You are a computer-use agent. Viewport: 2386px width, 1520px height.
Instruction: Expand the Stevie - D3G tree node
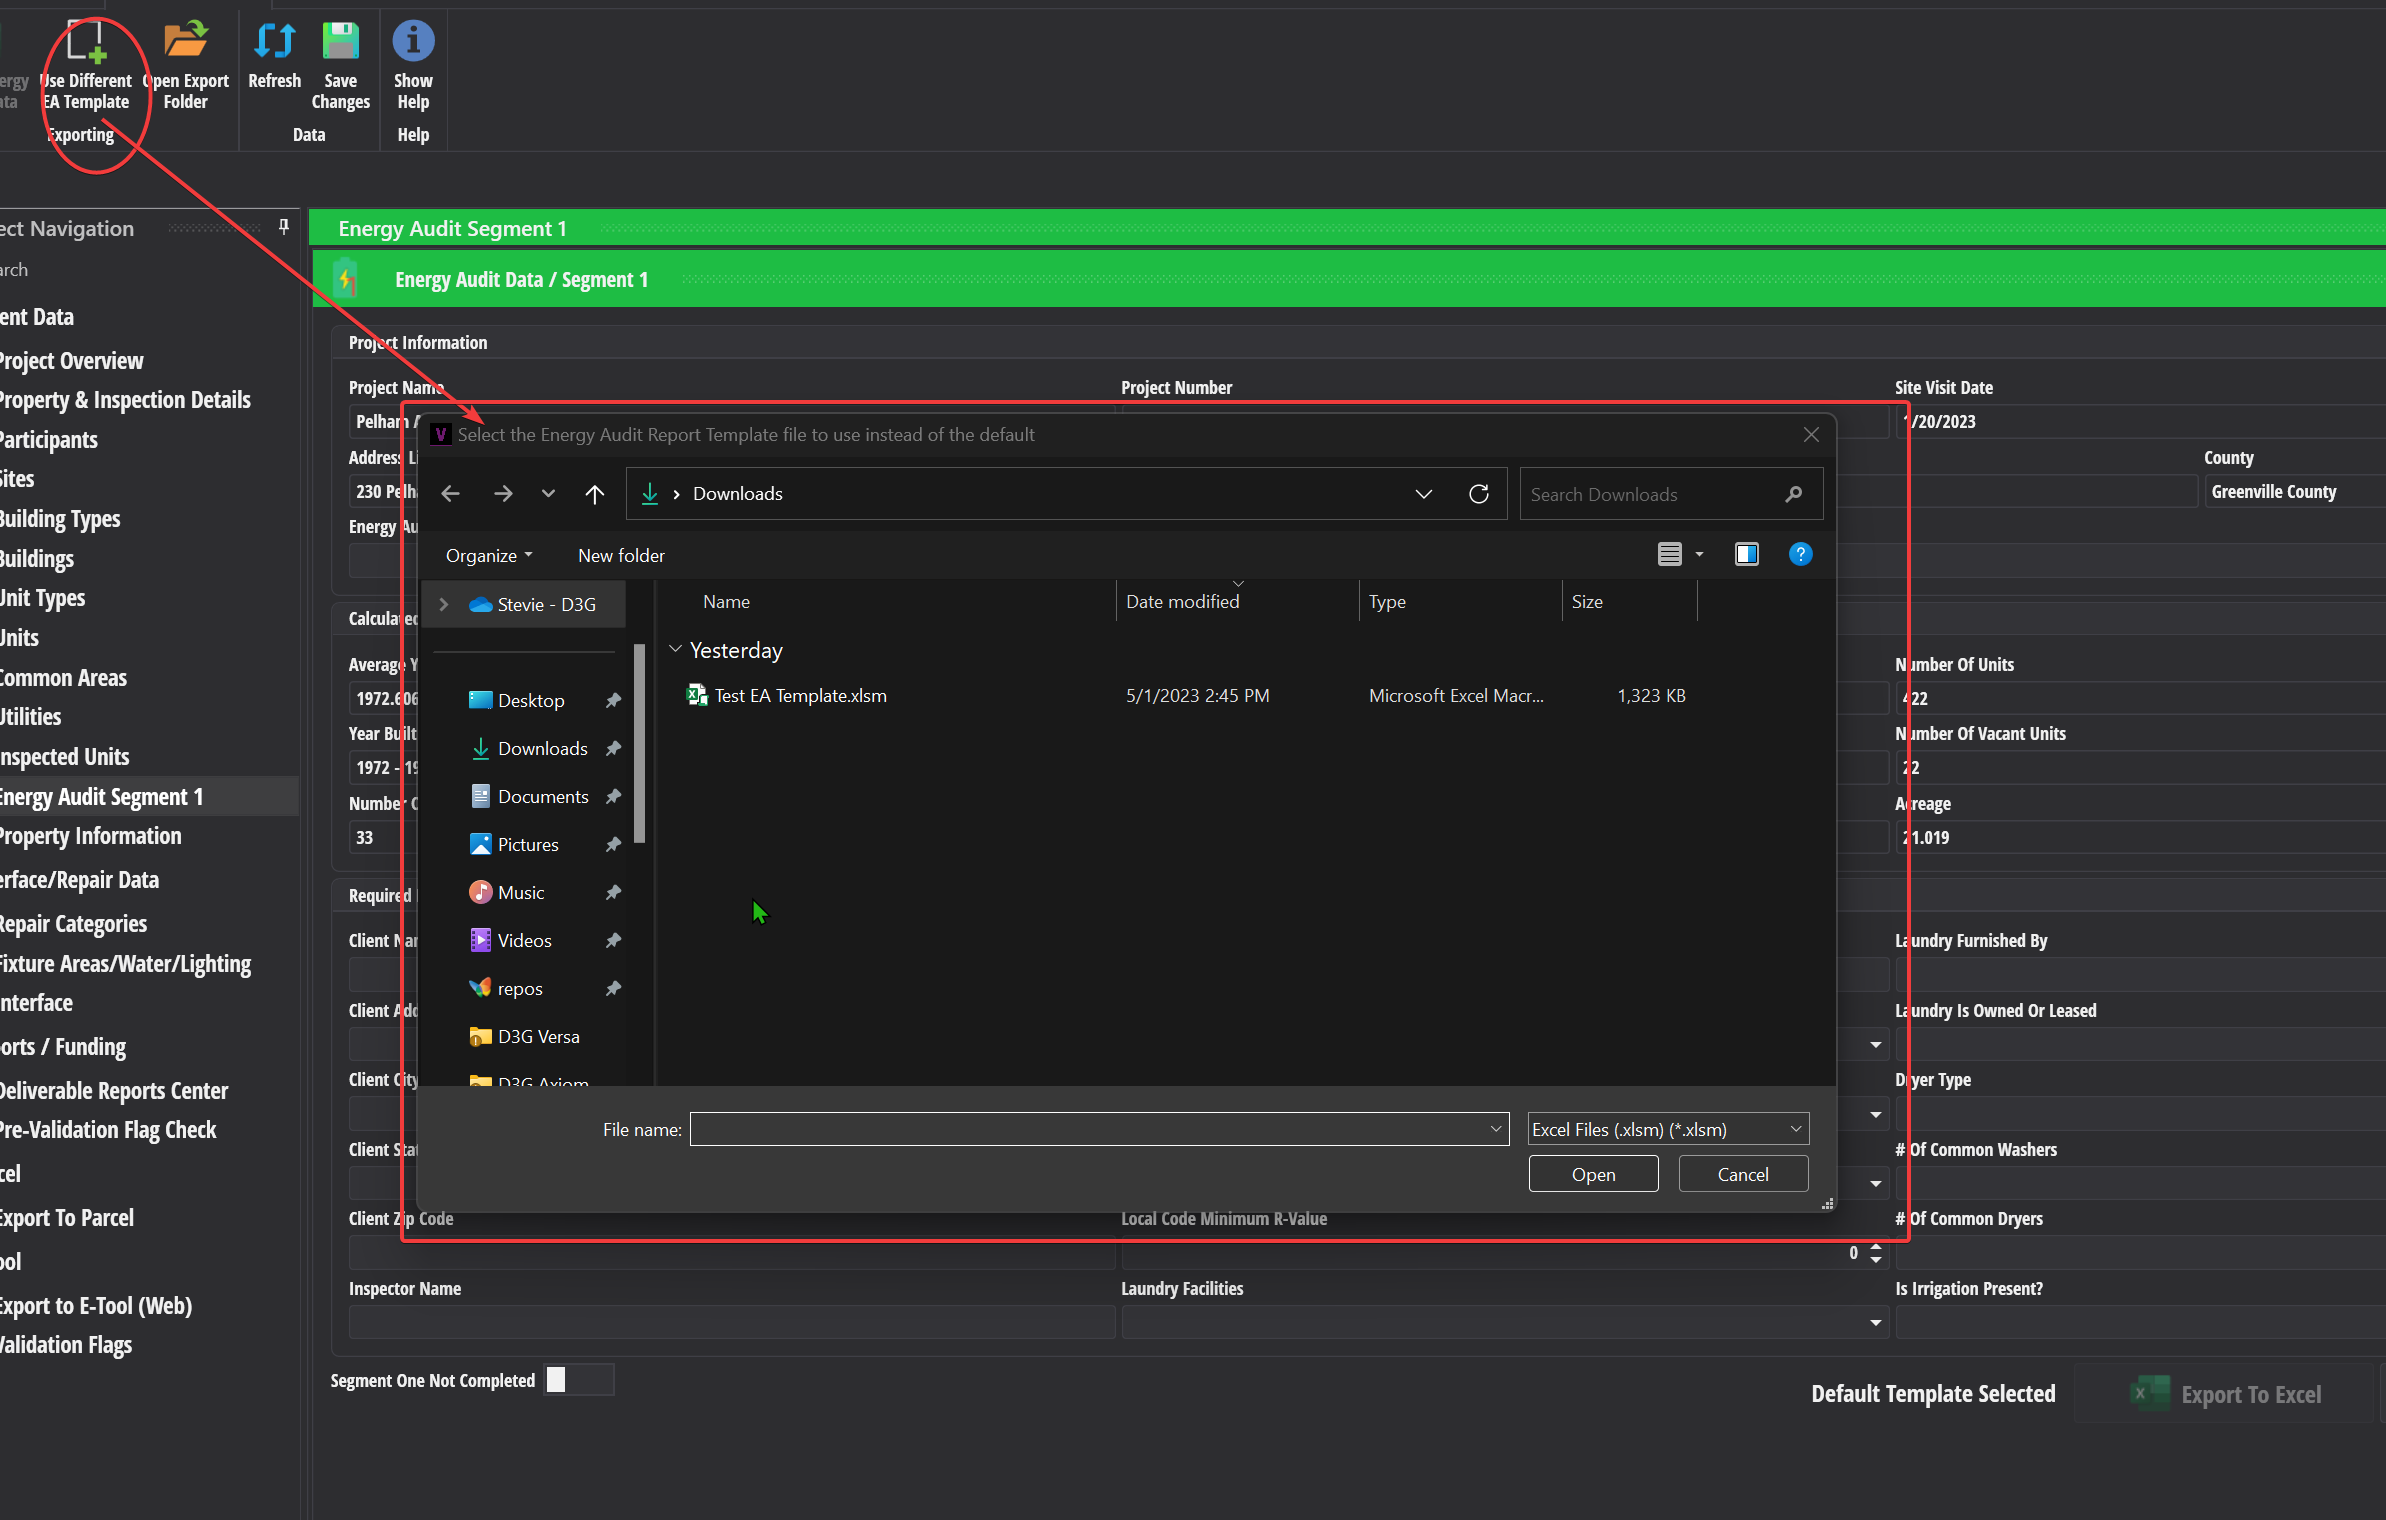pos(443,604)
